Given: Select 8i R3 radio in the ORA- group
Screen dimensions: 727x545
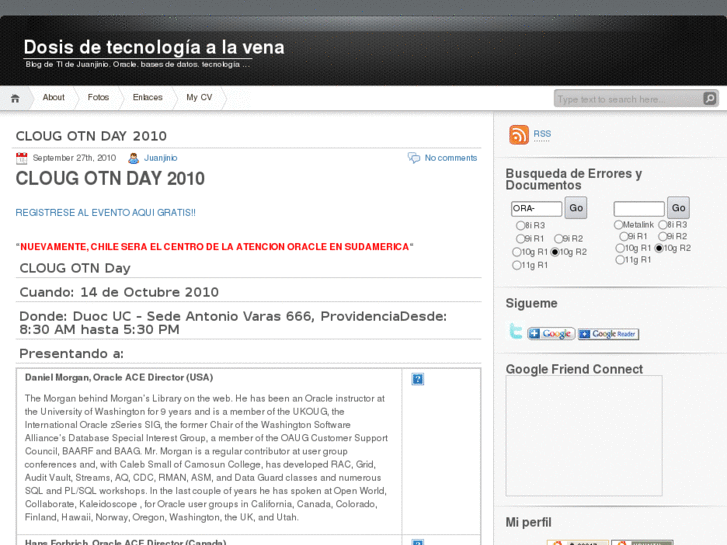Looking at the screenshot, I should (520, 225).
